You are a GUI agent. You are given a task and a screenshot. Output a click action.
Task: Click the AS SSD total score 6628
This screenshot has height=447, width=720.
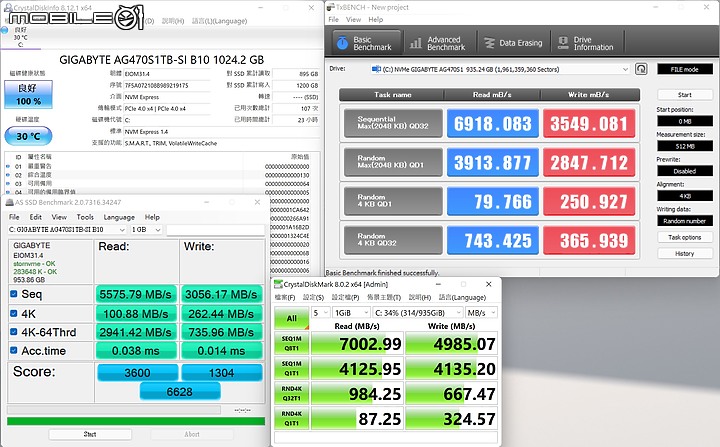pyautogui.click(x=180, y=391)
